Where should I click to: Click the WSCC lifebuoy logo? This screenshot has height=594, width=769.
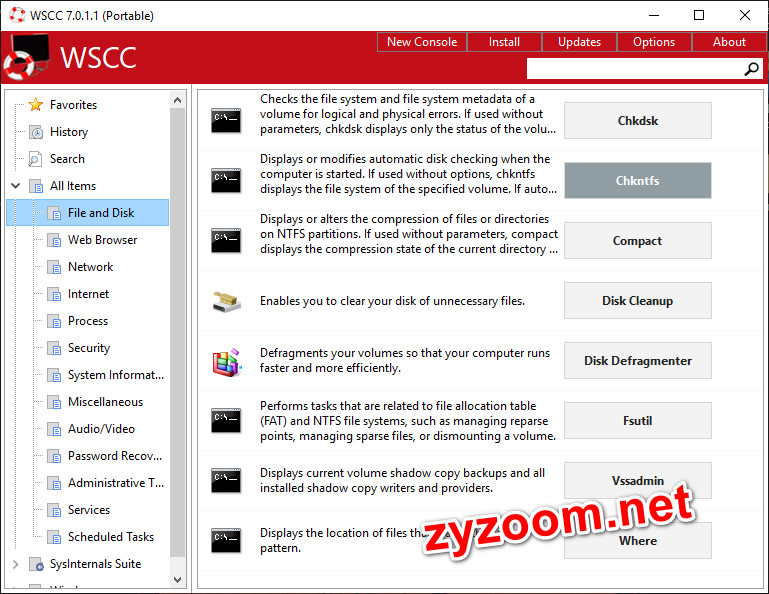point(26,57)
